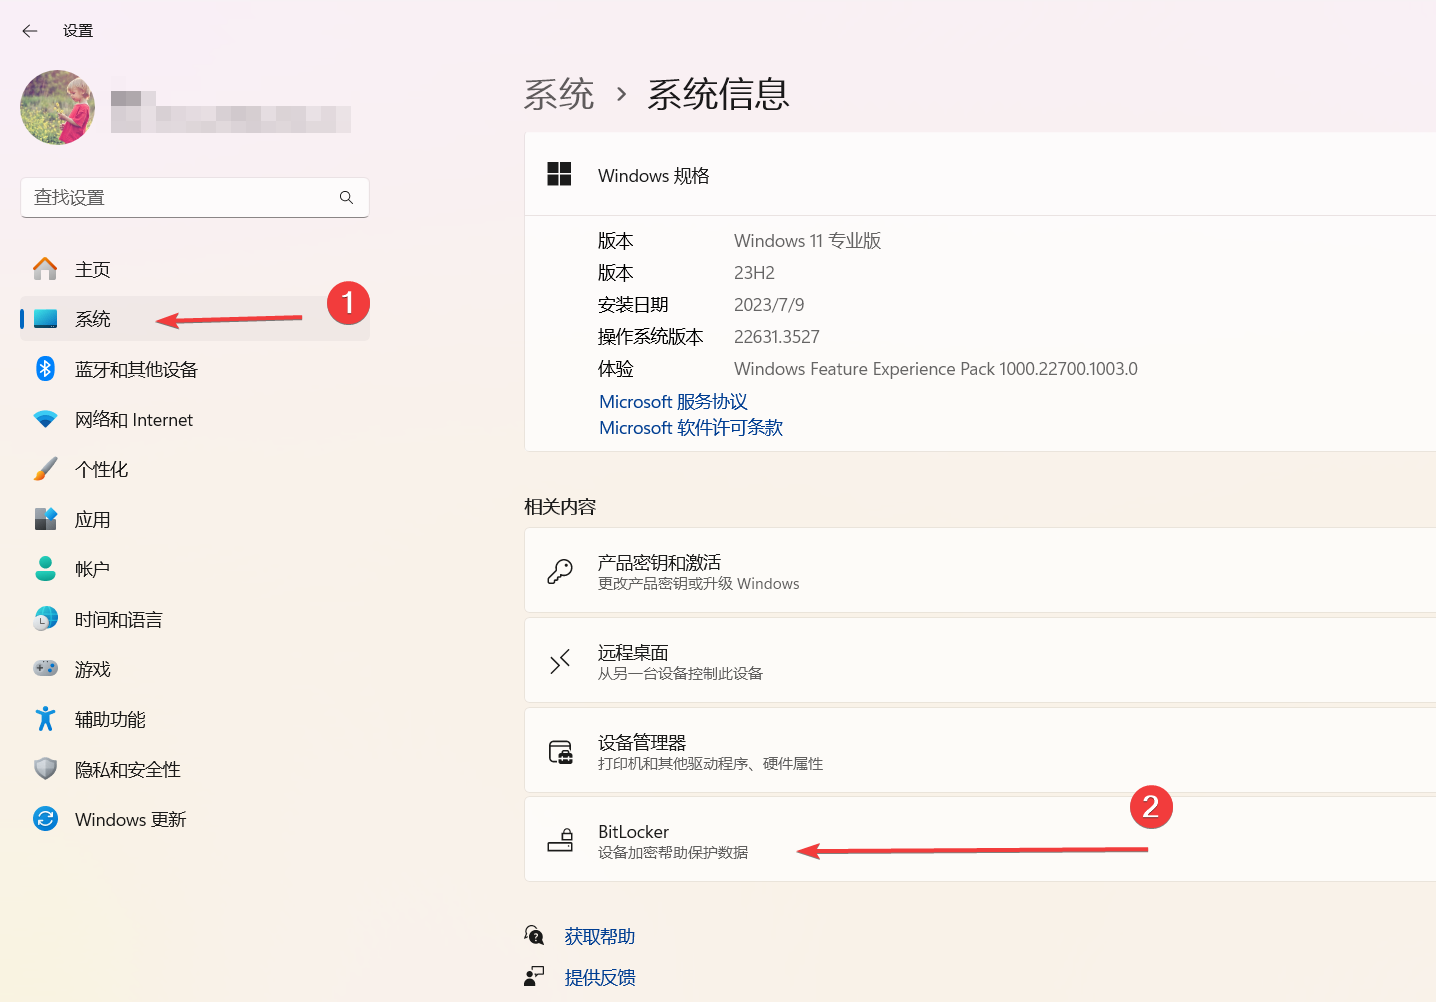Select 蓝牙和其他设备 in sidebar
Image resolution: width=1436 pixels, height=1002 pixels.
(x=195, y=369)
